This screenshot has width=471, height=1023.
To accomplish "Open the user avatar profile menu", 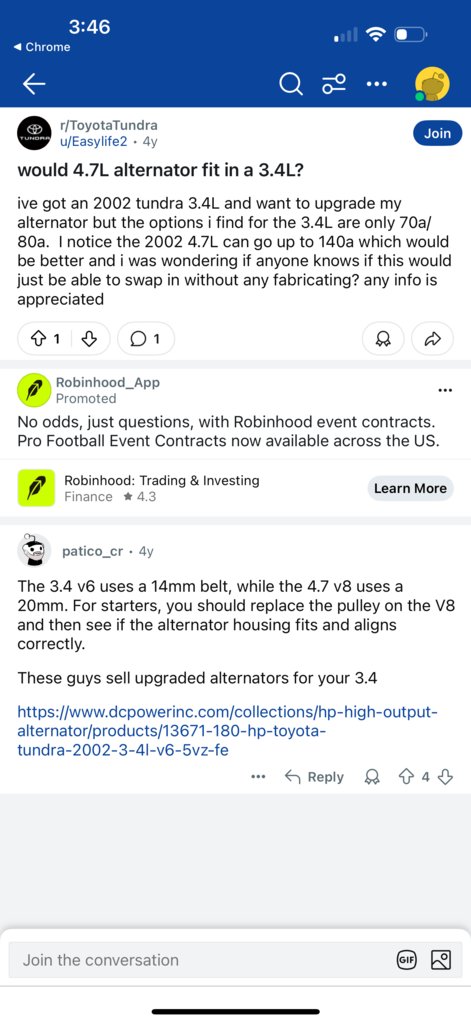I will click(x=433, y=85).
